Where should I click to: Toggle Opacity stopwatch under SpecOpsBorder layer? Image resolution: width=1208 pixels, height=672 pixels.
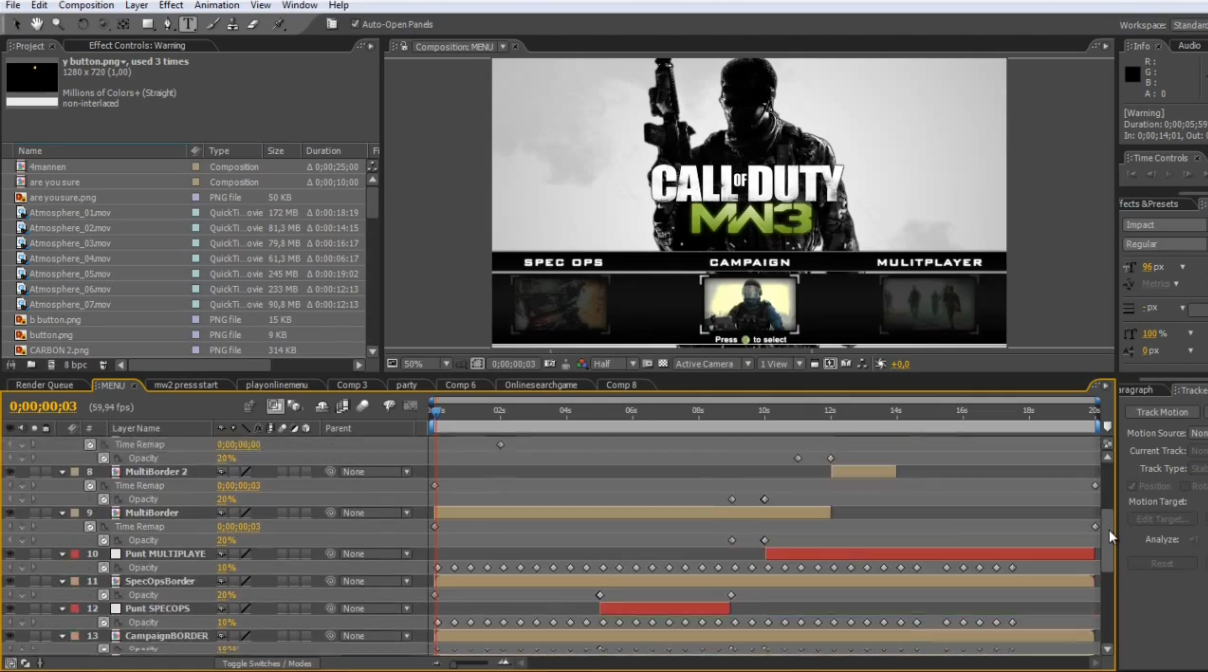pos(103,595)
